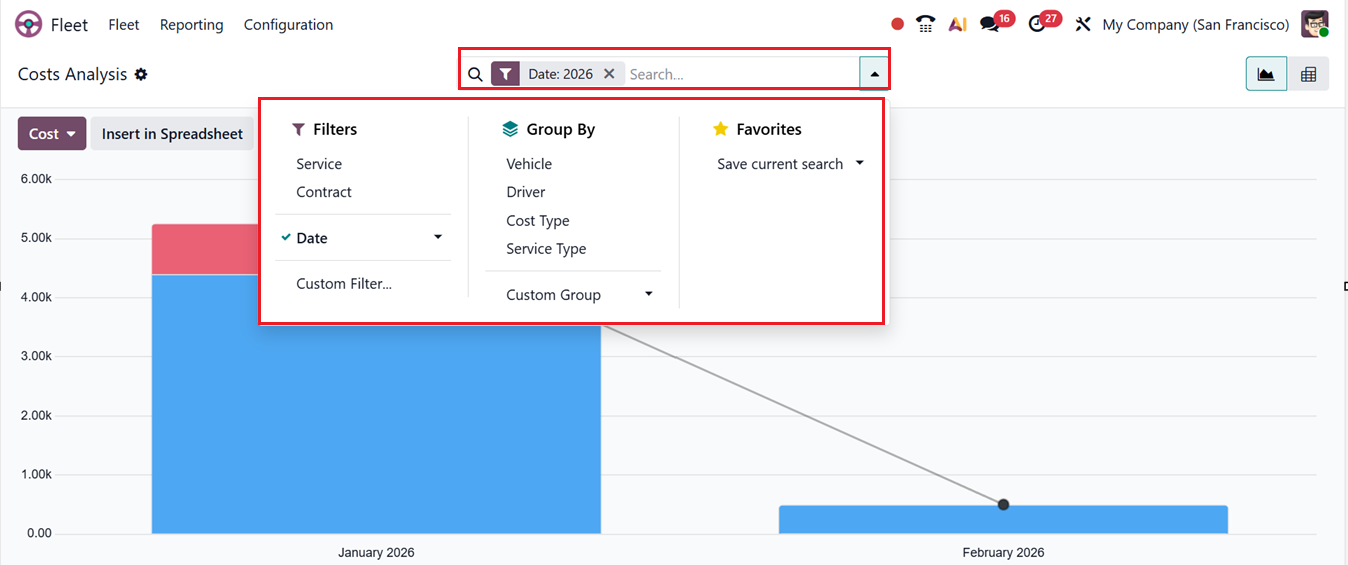Toggle the Contract filter
The image size is (1348, 565).
click(x=324, y=192)
